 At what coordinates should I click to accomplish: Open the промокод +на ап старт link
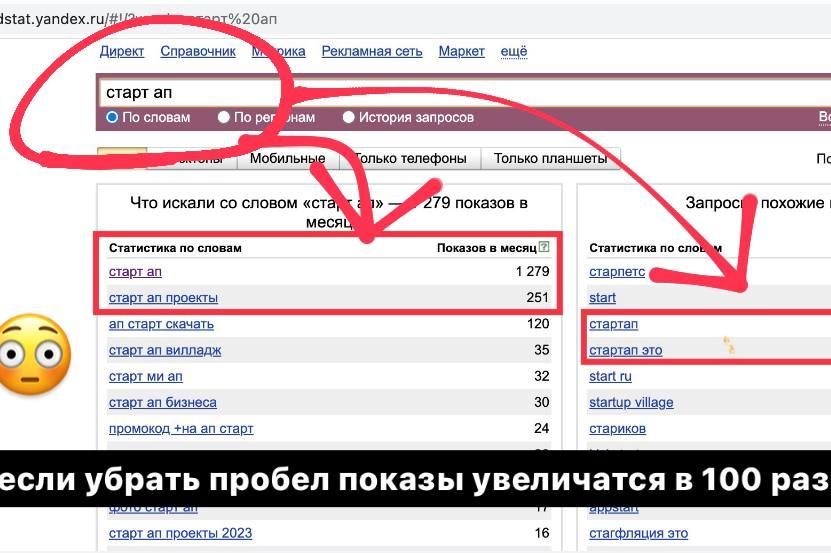[x=181, y=428]
